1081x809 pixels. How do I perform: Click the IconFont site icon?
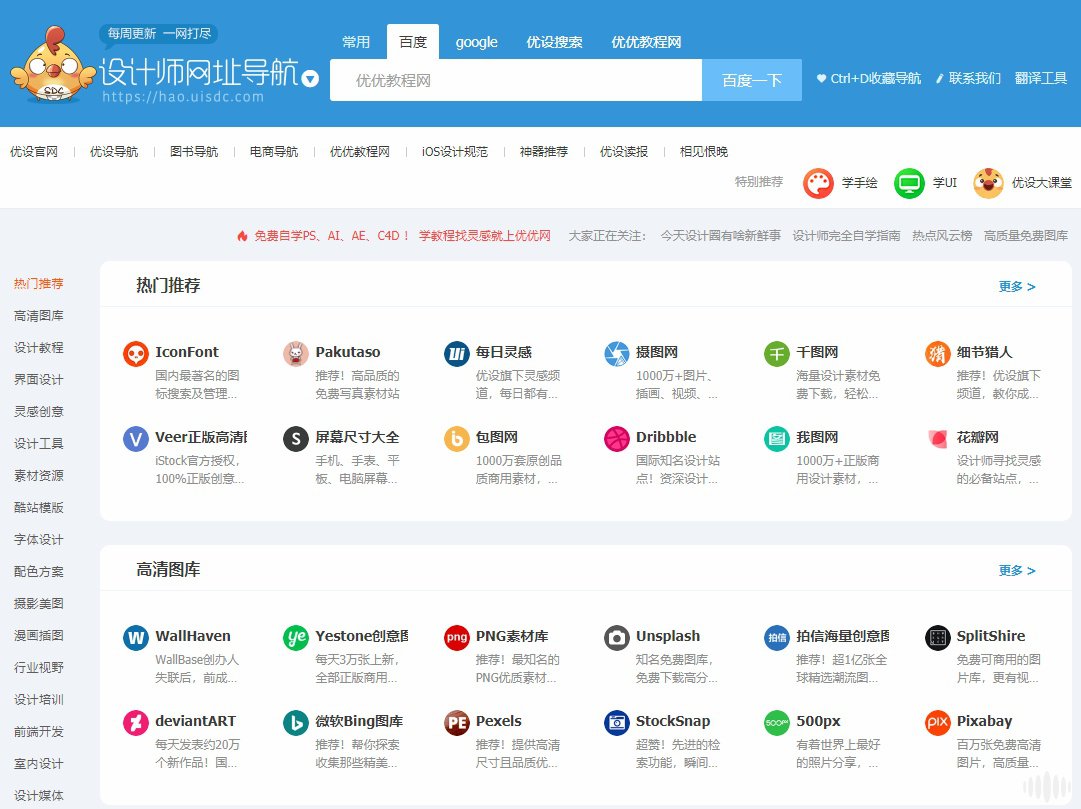[x=136, y=354]
